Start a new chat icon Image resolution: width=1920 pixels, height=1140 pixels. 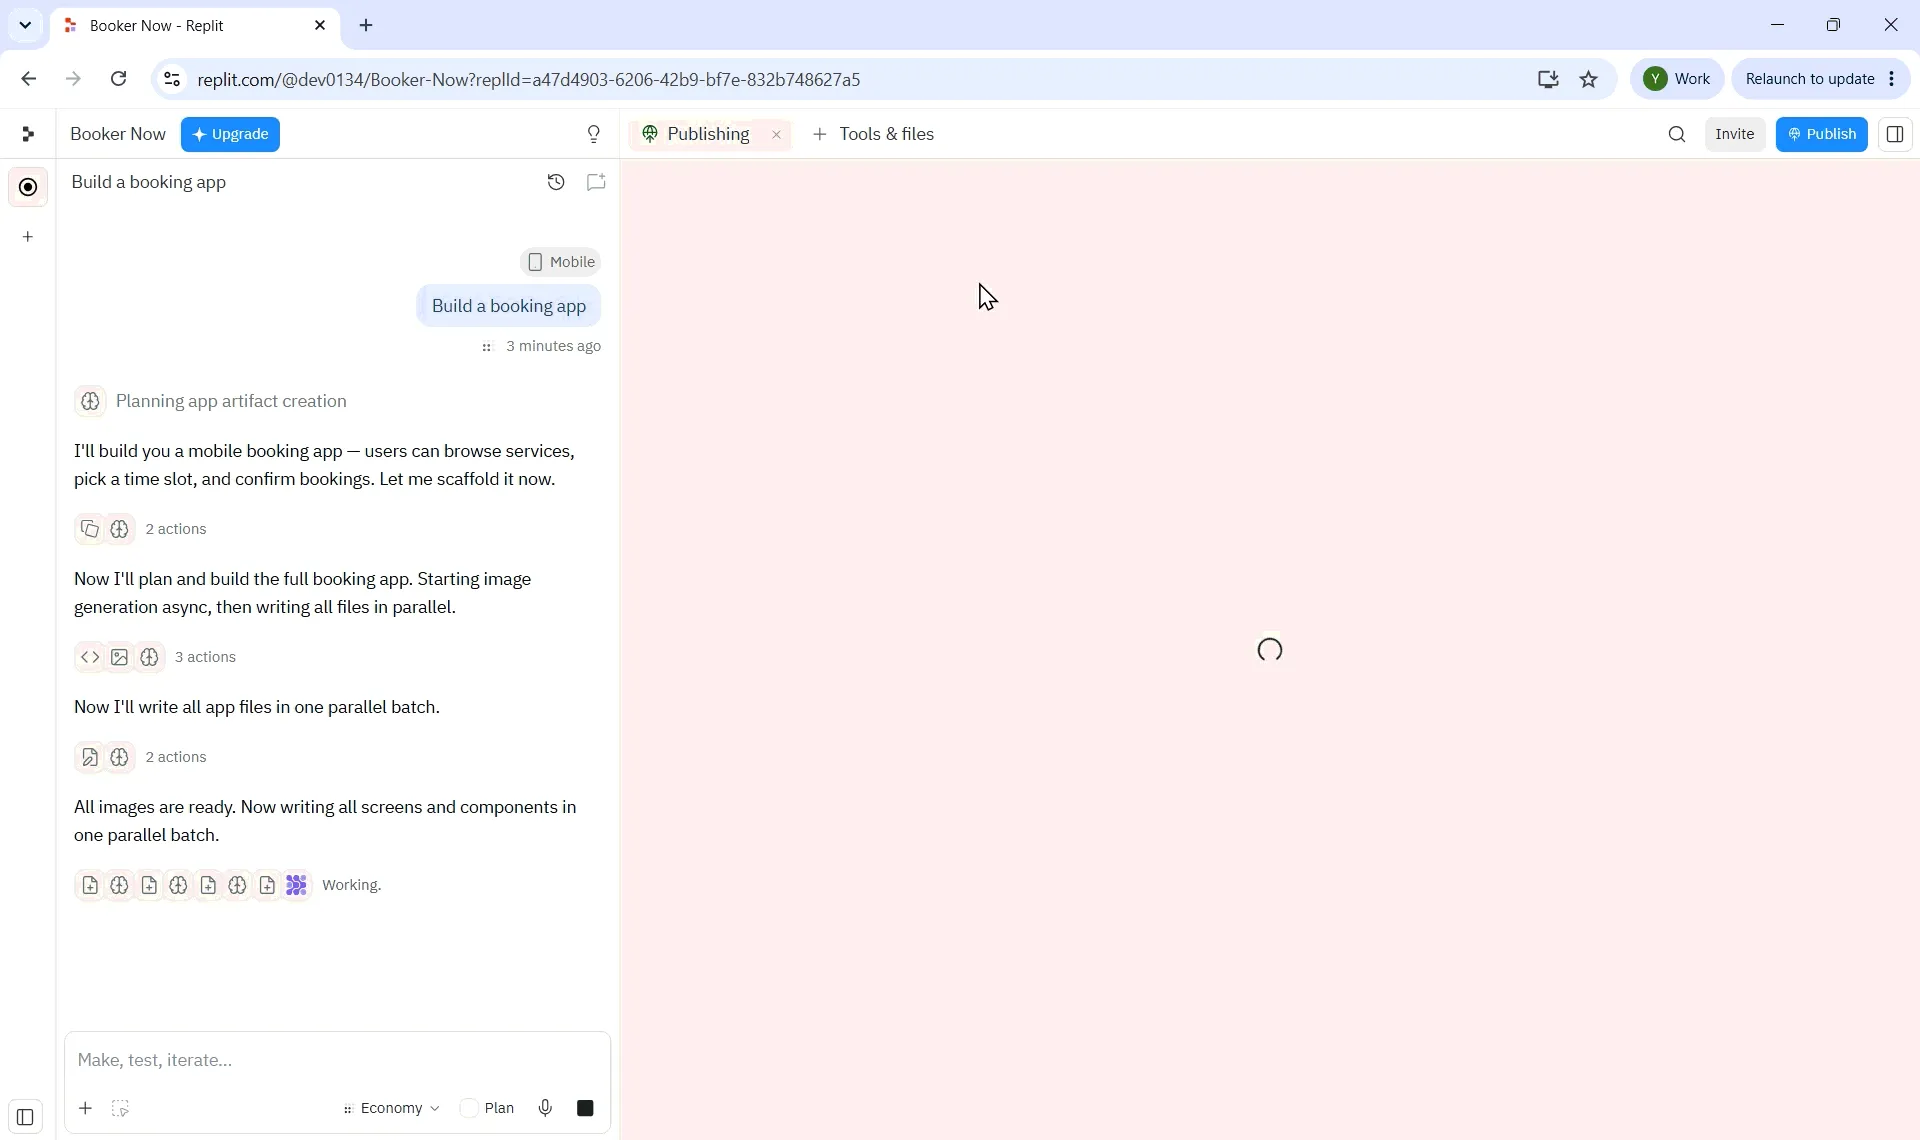click(596, 182)
